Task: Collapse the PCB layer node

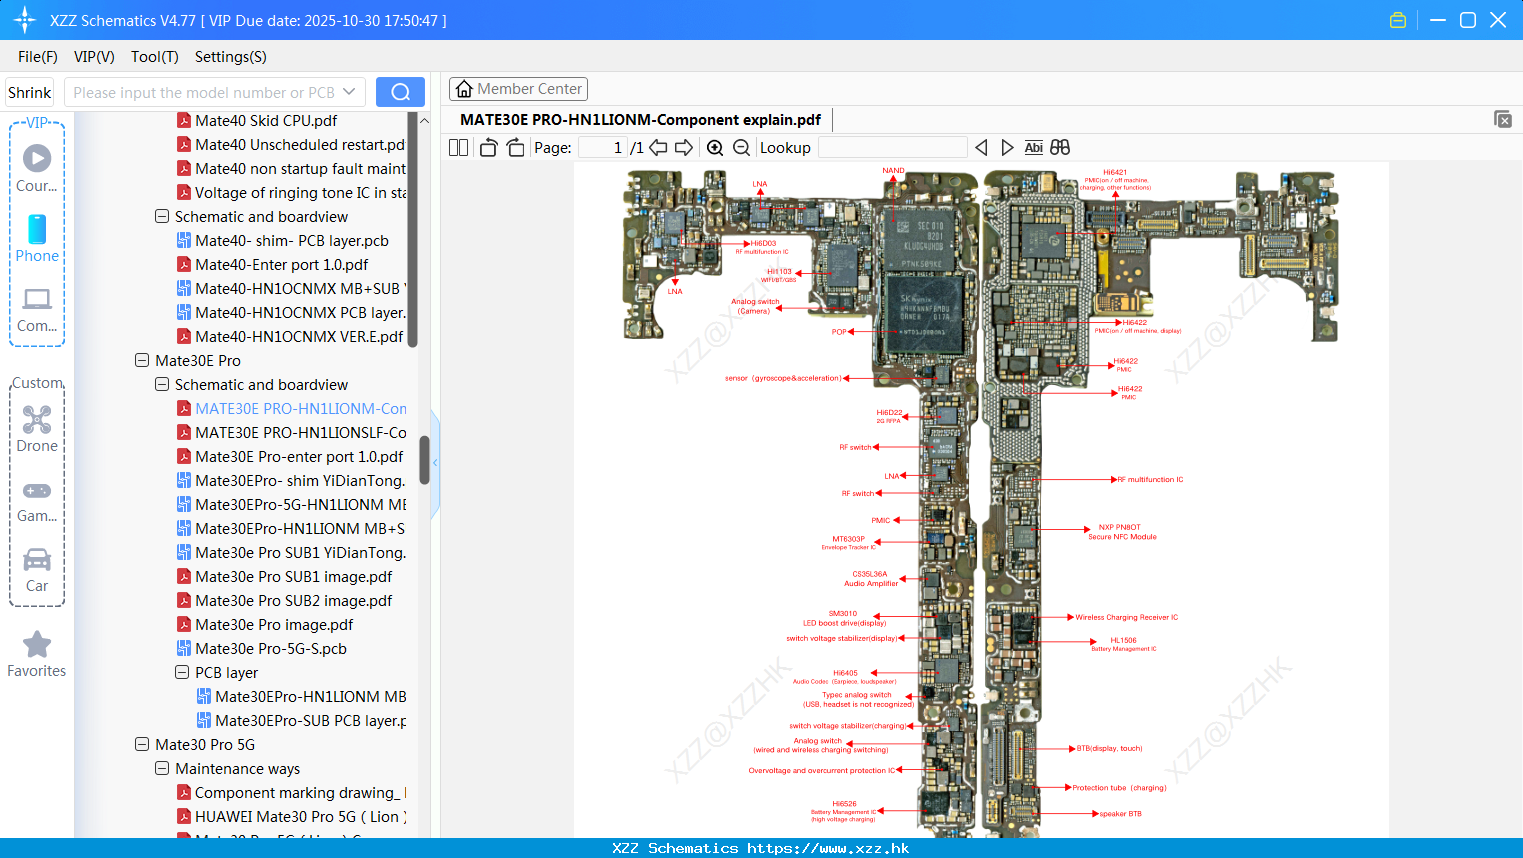Action: coord(182,672)
